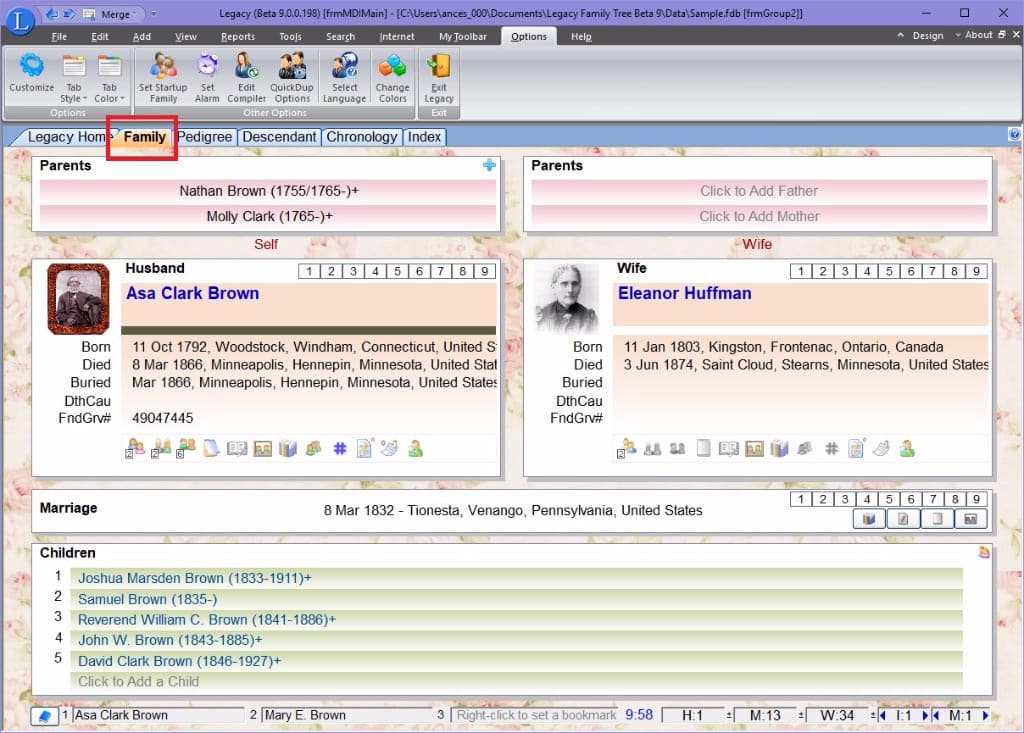The width and height of the screenshot is (1024, 733).
Task: Collapse the ribbon with the Design chevron
Action: point(901,35)
